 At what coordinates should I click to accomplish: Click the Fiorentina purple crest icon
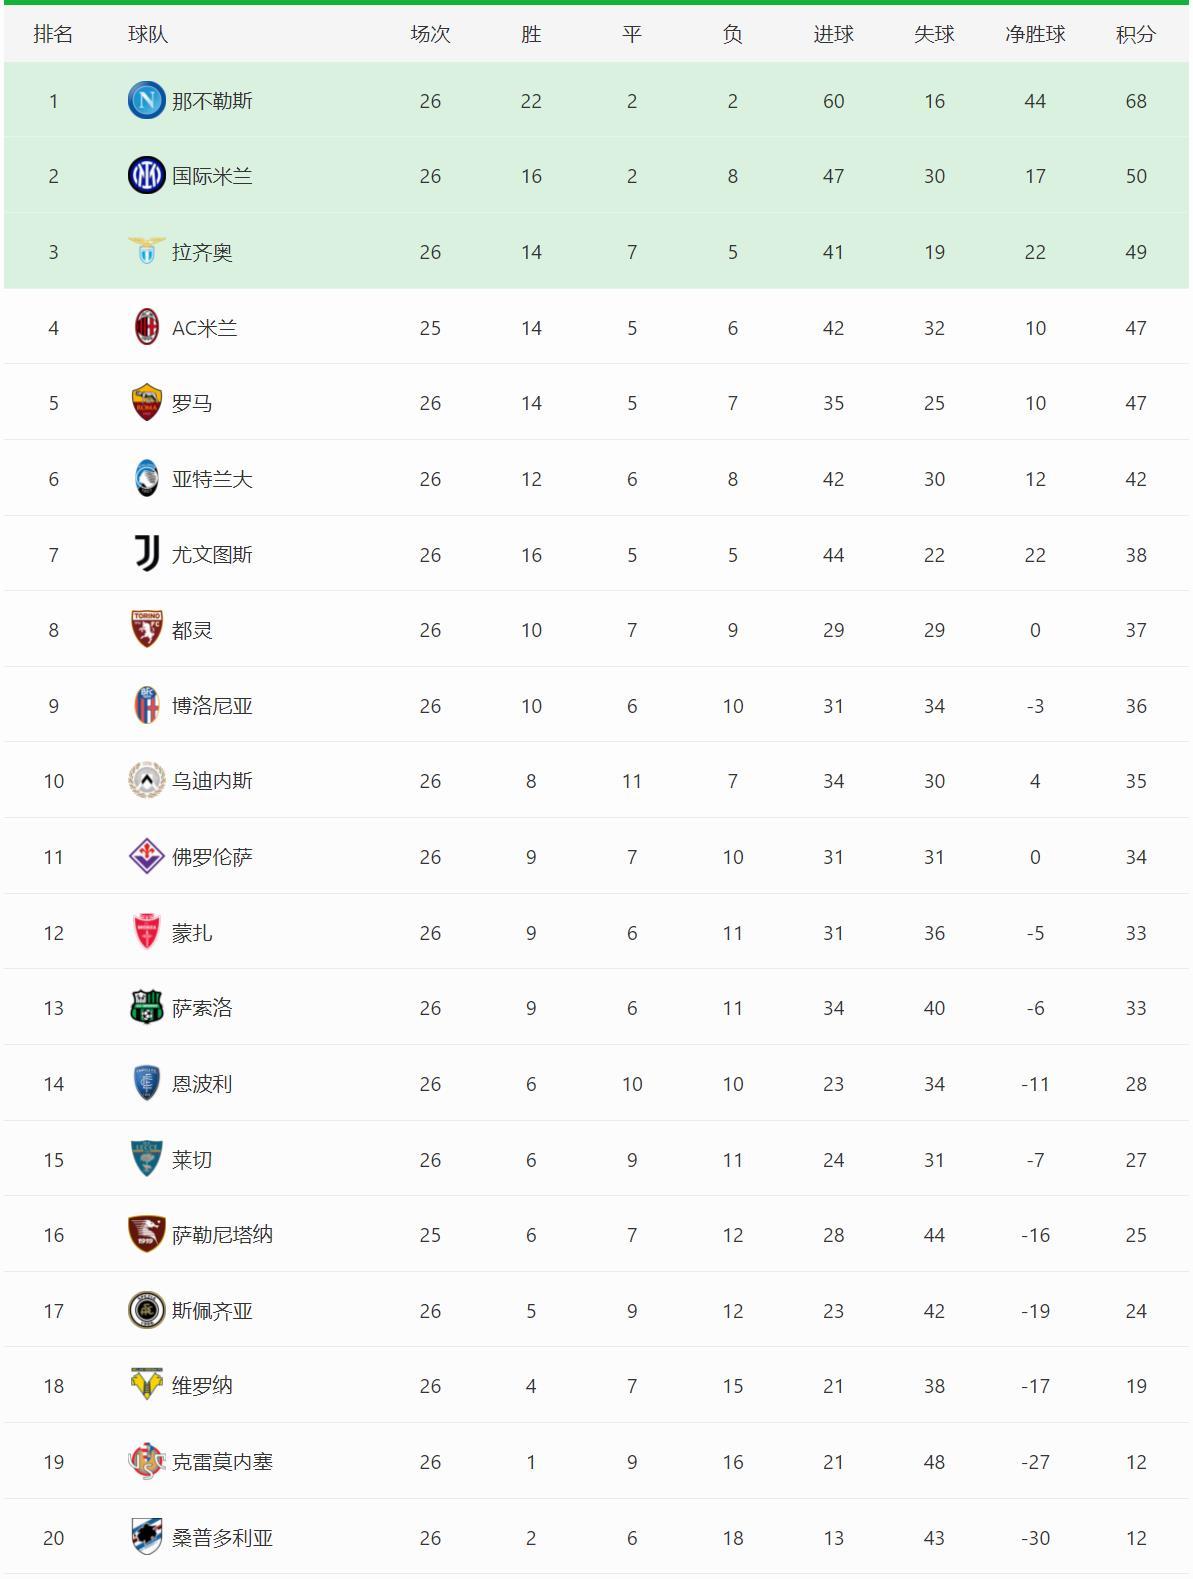[146, 857]
